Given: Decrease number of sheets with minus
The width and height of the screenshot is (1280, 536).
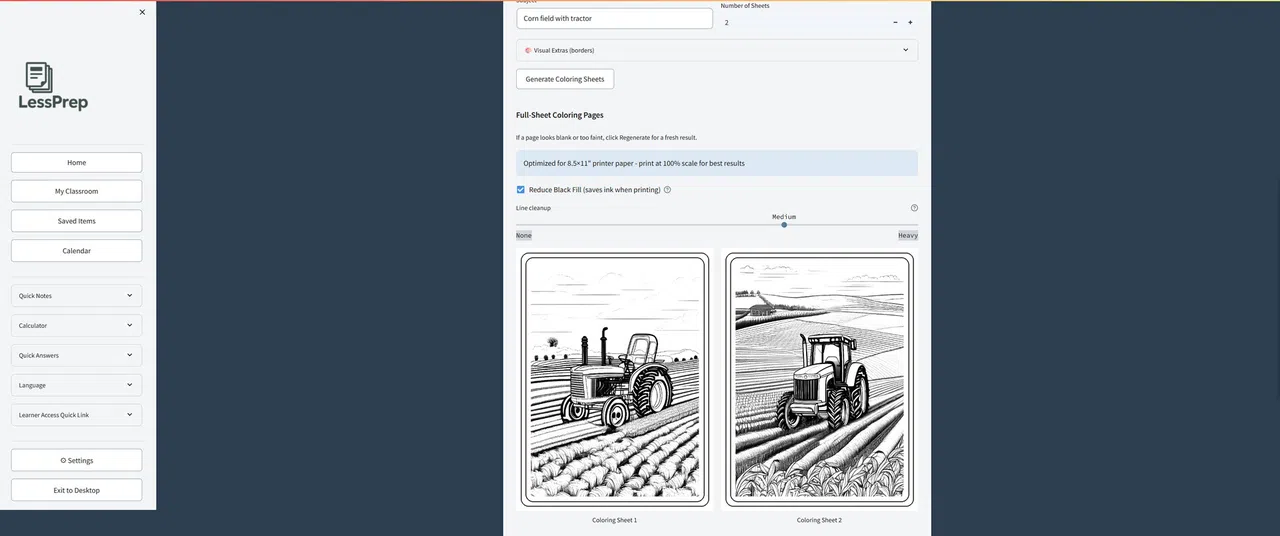Looking at the screenshot, I should point(895,22).
